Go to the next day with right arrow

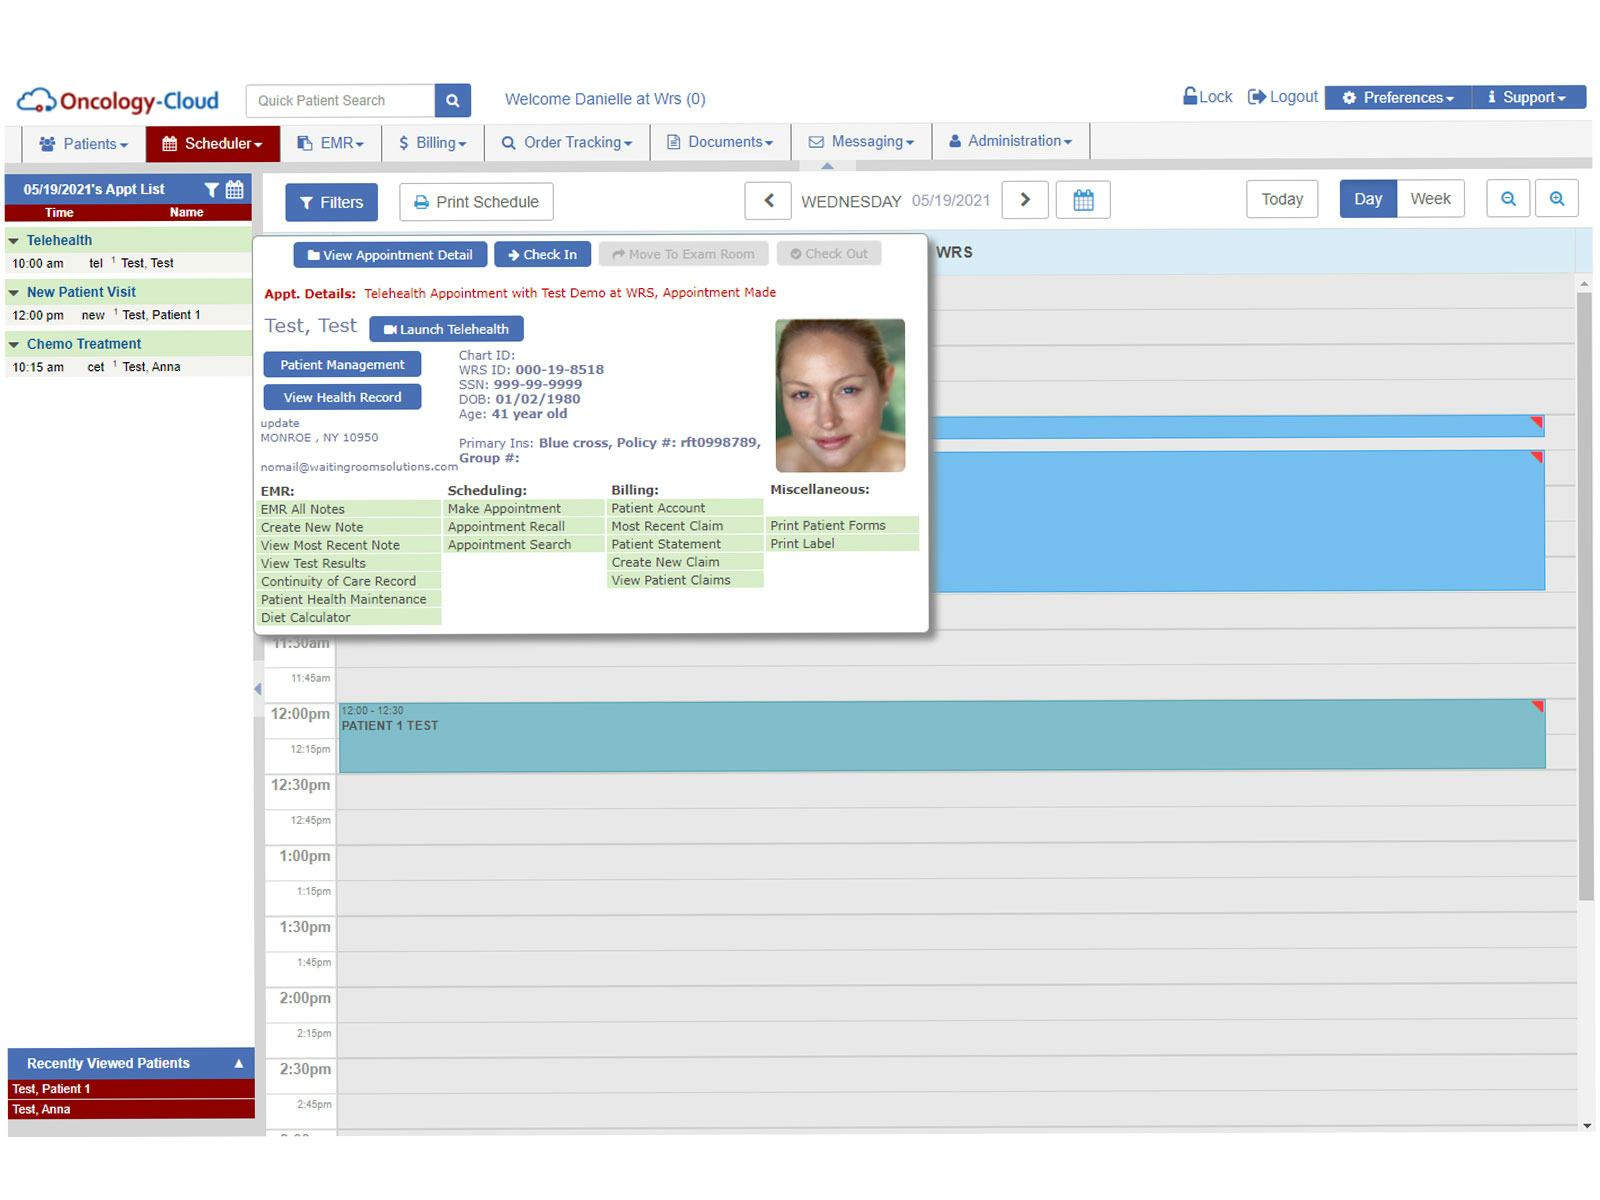[1024, 200]
